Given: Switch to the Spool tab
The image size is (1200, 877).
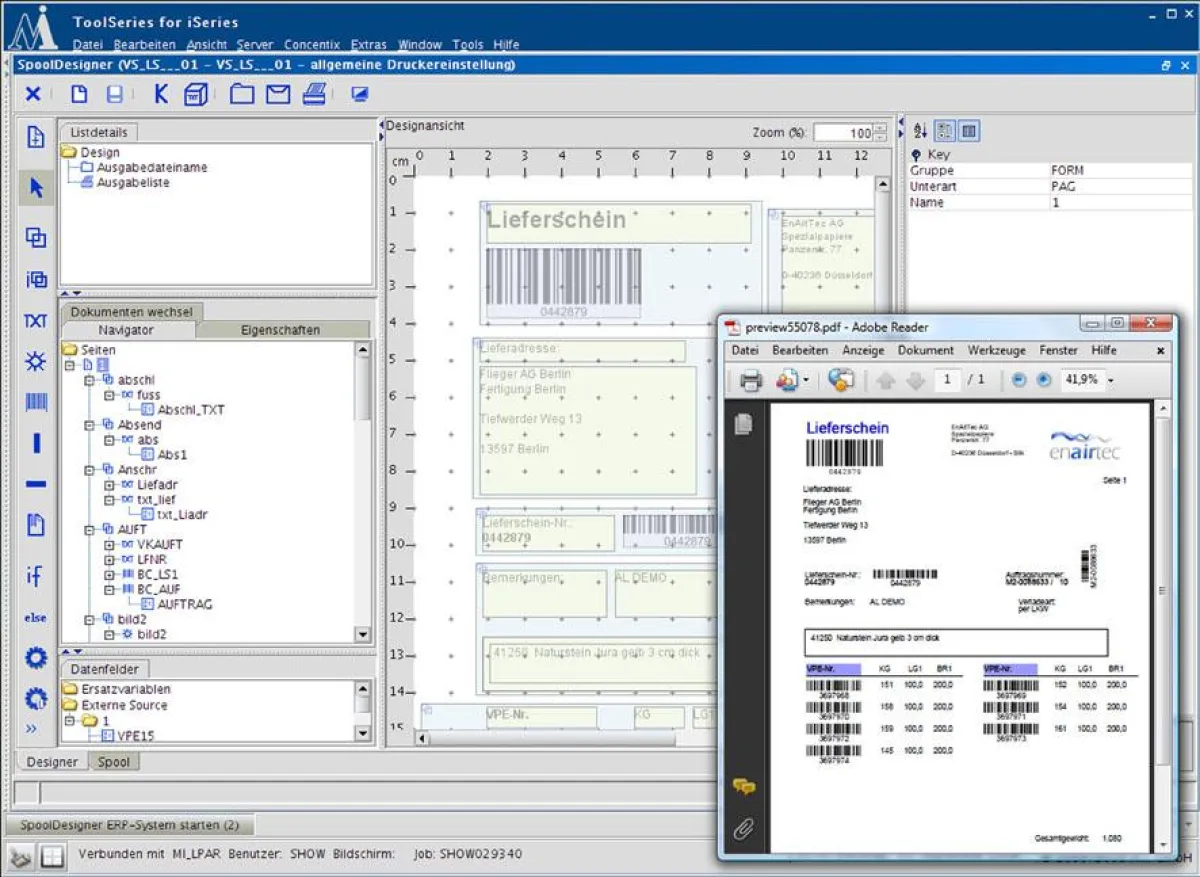Looking at the screenshot, I should 114,761.
